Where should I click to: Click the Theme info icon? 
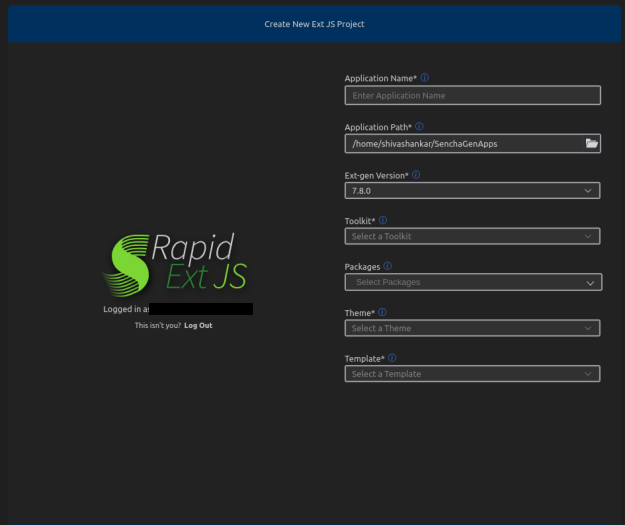382,312
